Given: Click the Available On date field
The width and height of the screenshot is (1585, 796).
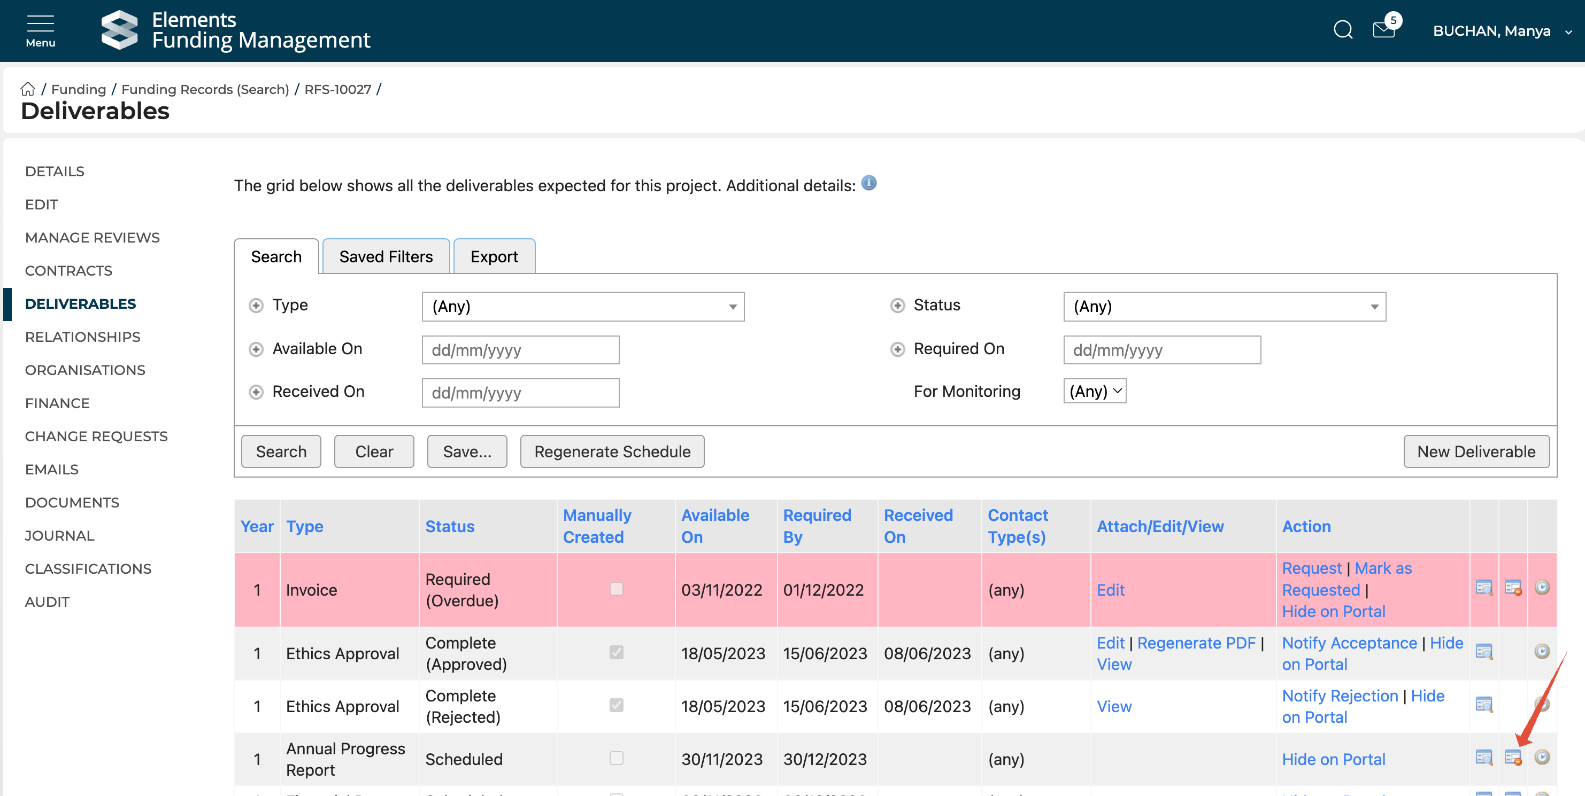Looking at the screenshot, I should point(520,350).
